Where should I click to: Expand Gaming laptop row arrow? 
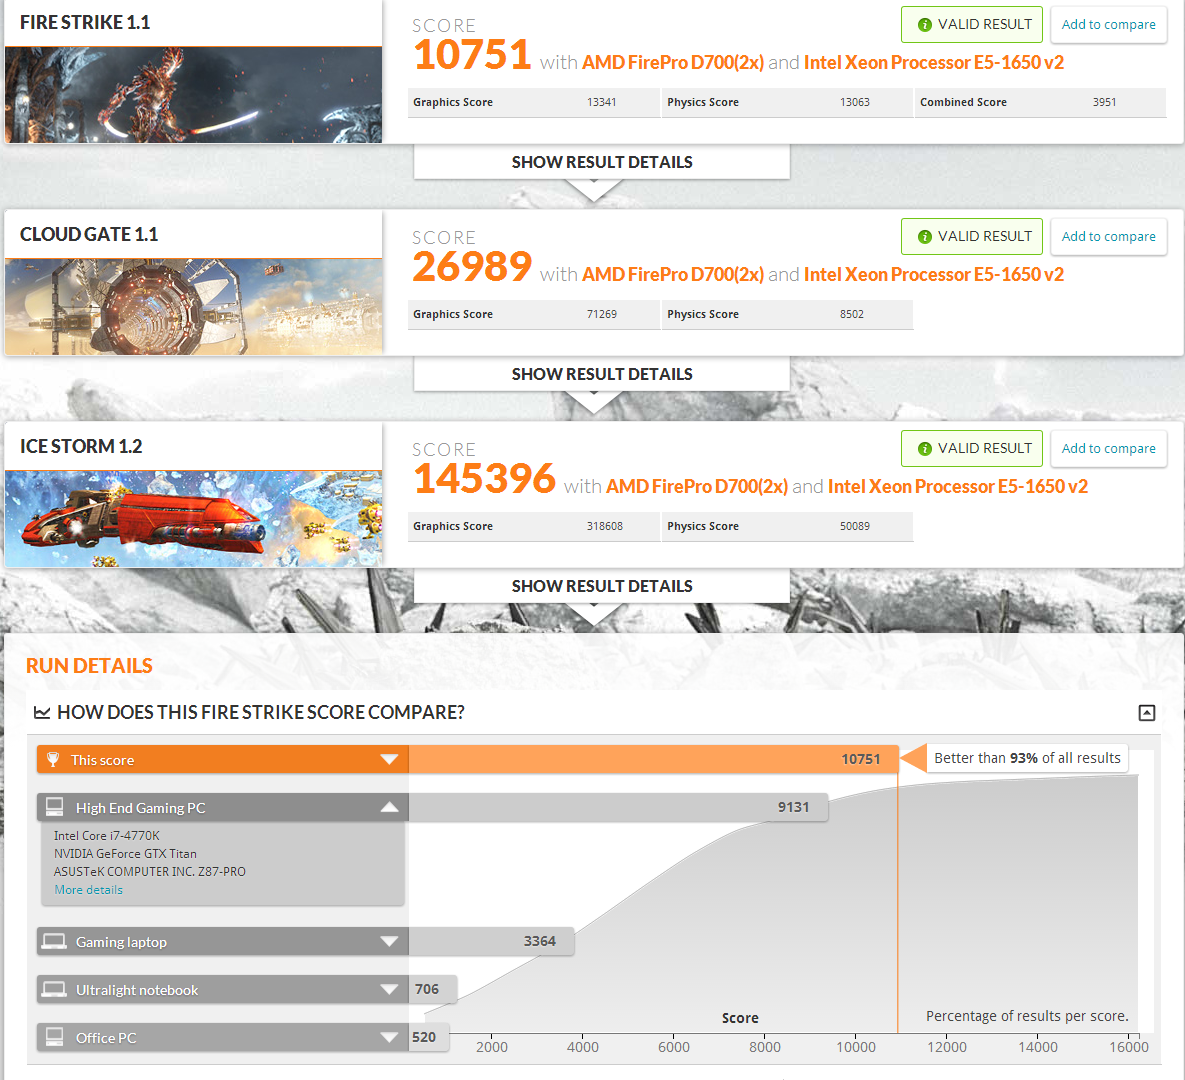389,942
